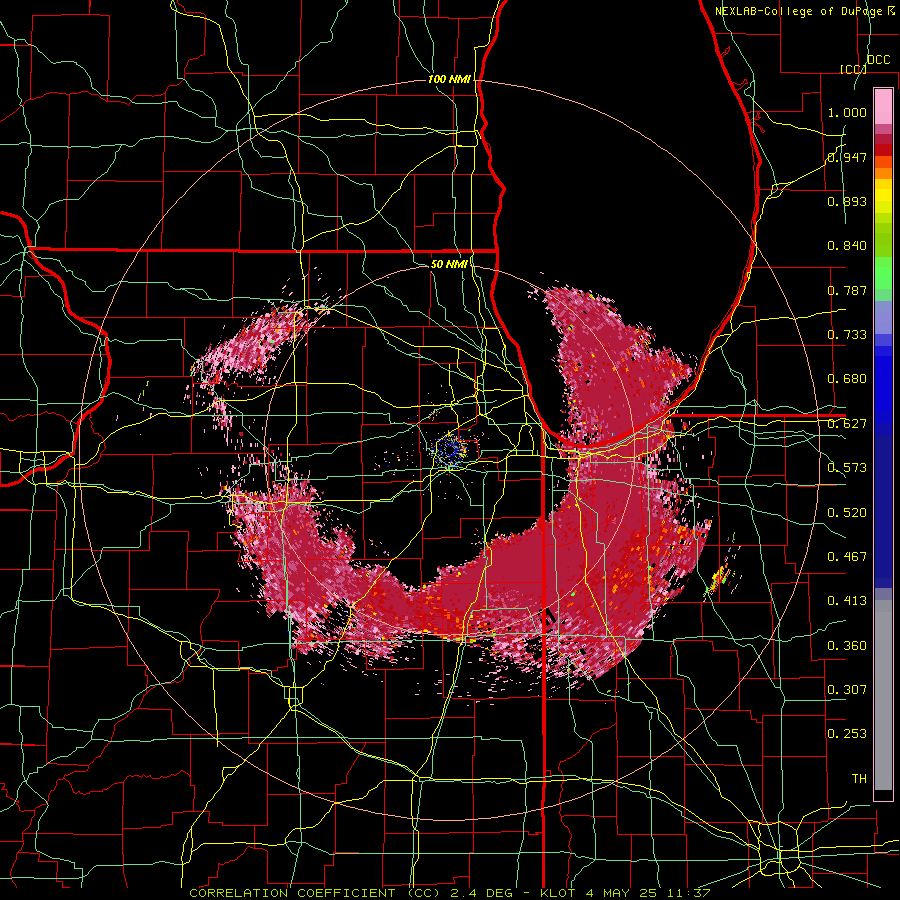Select the 1.000 scale value

pos(847,112)
